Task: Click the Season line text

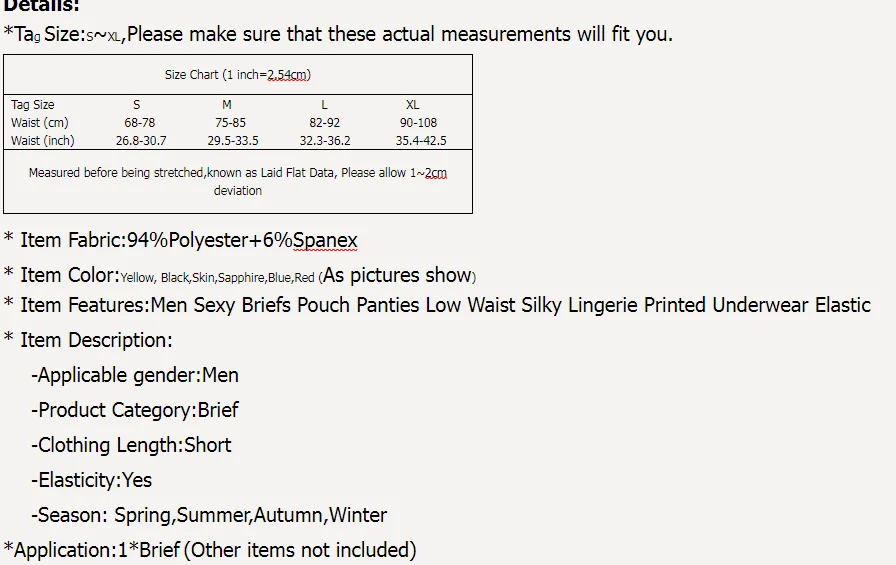Action: 209,516
